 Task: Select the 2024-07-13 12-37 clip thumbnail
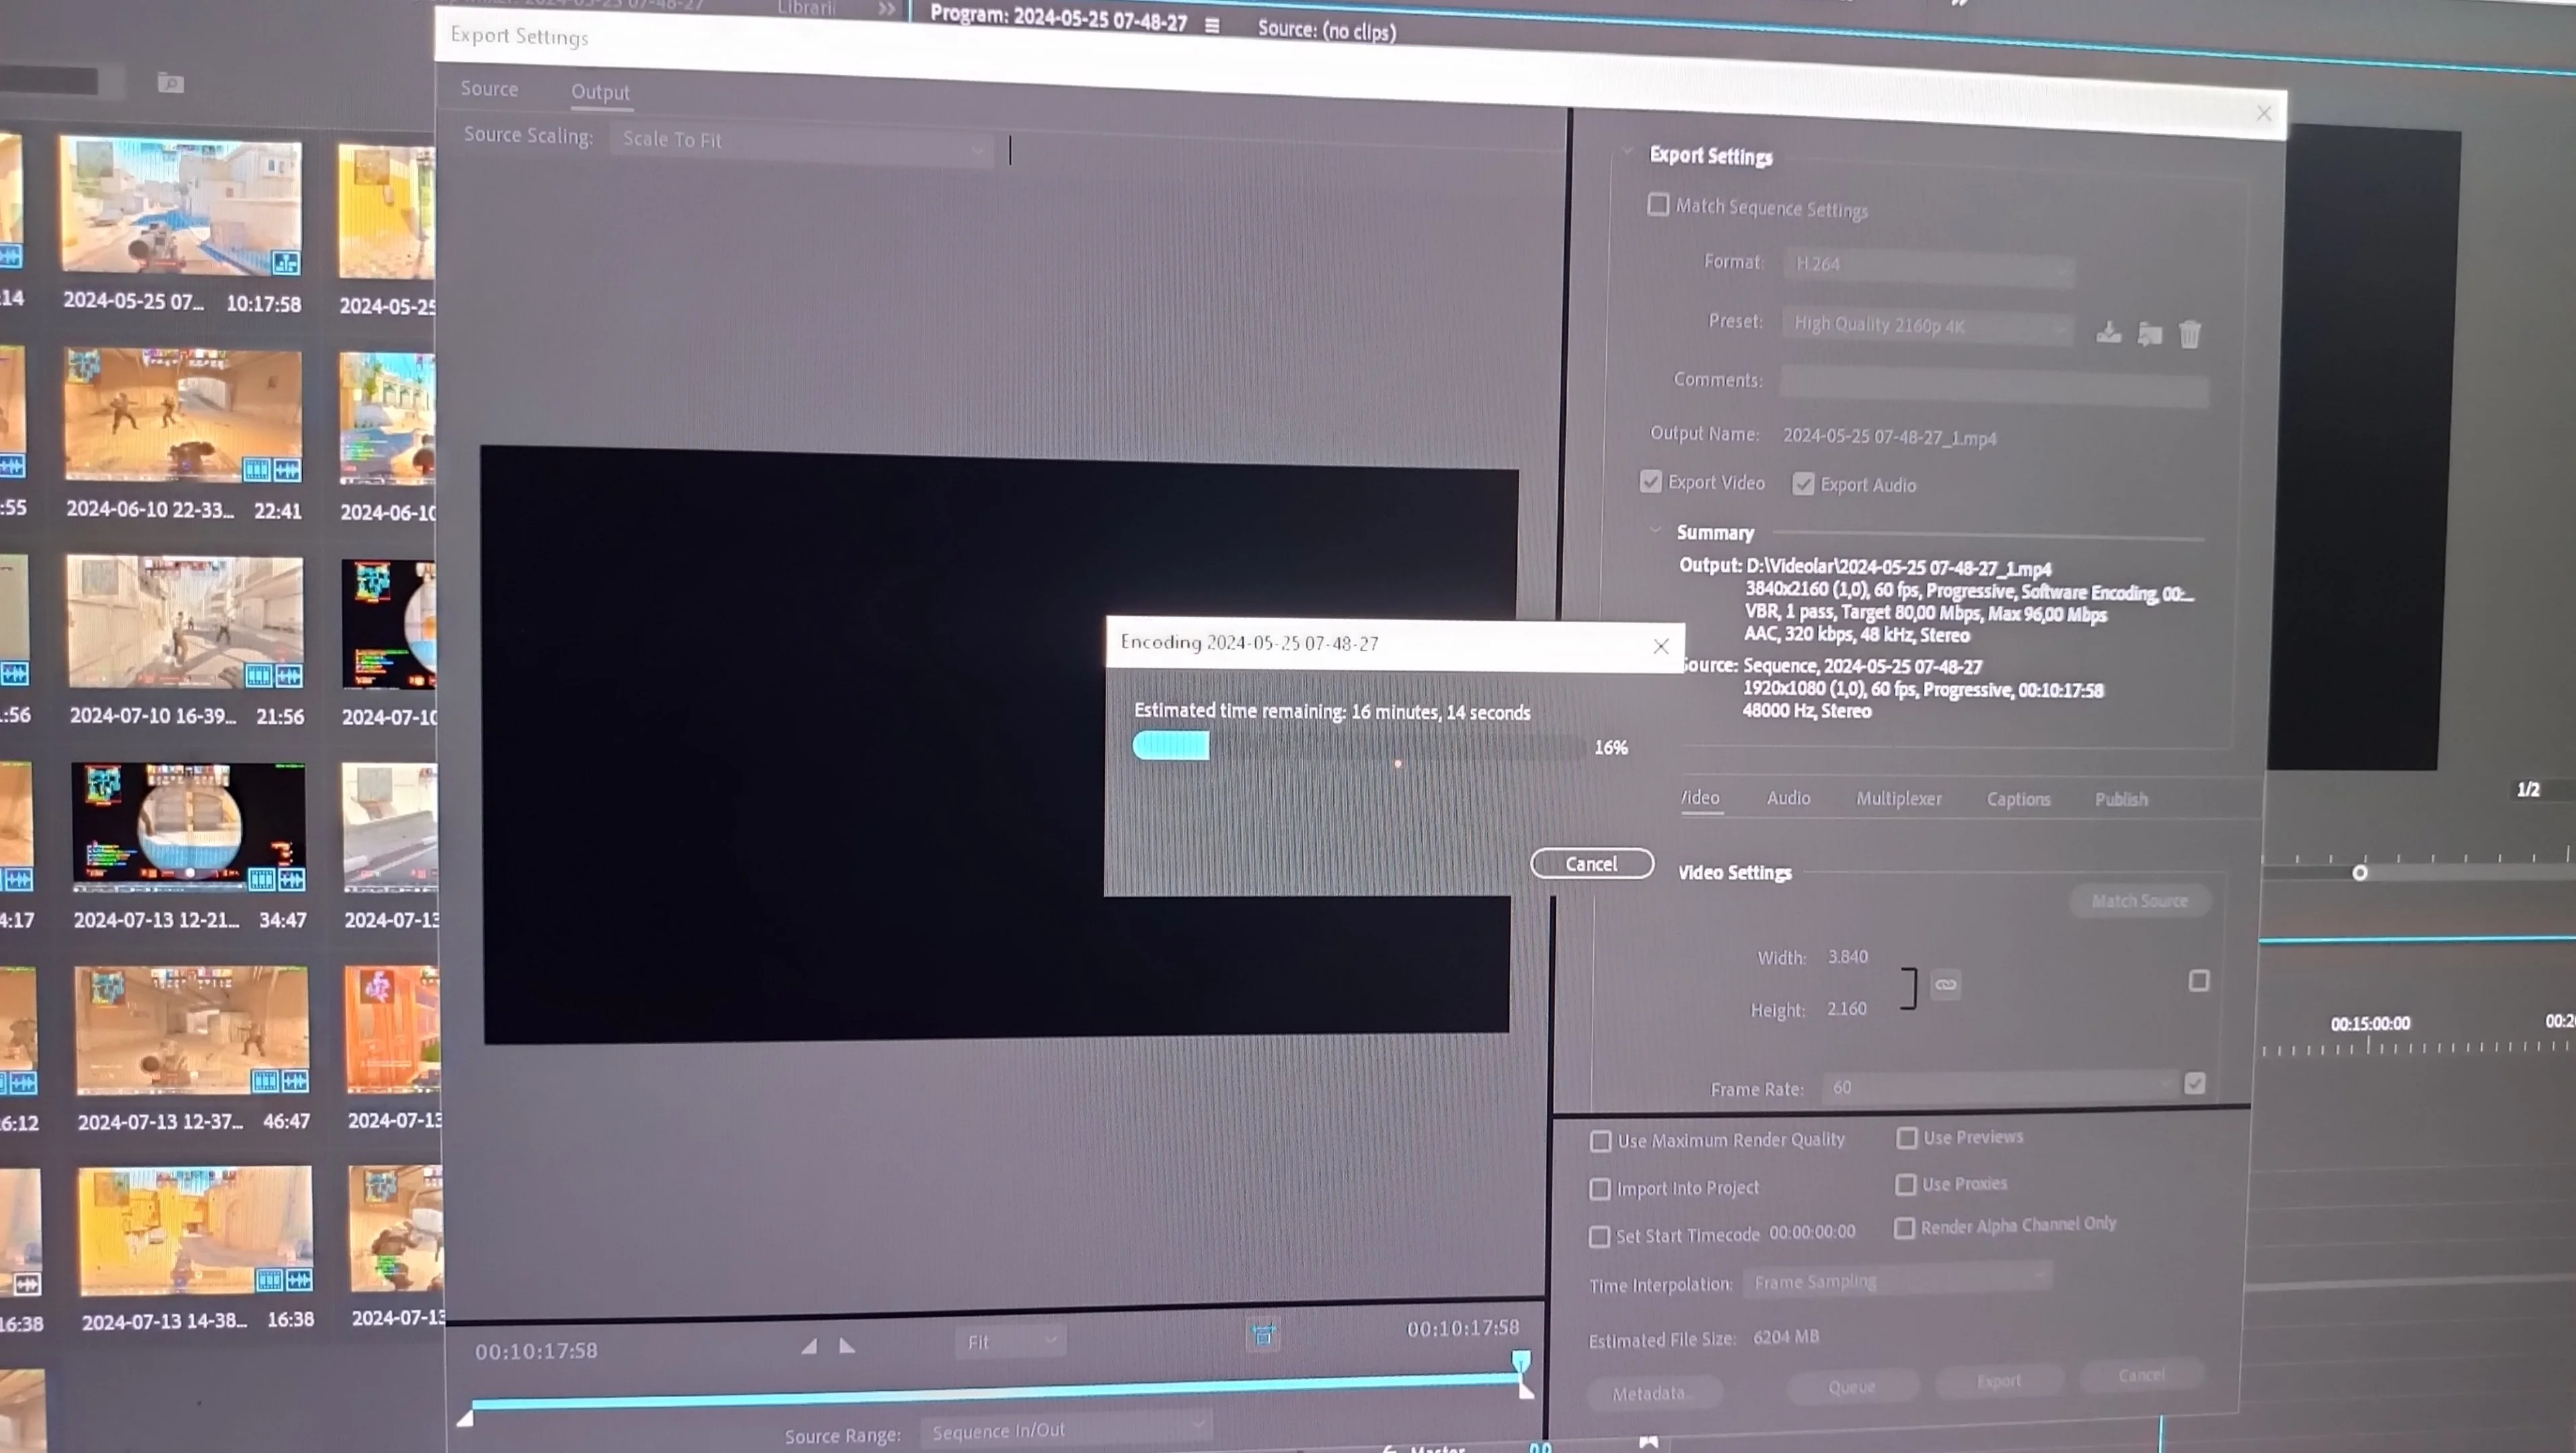coord(192,1031)
